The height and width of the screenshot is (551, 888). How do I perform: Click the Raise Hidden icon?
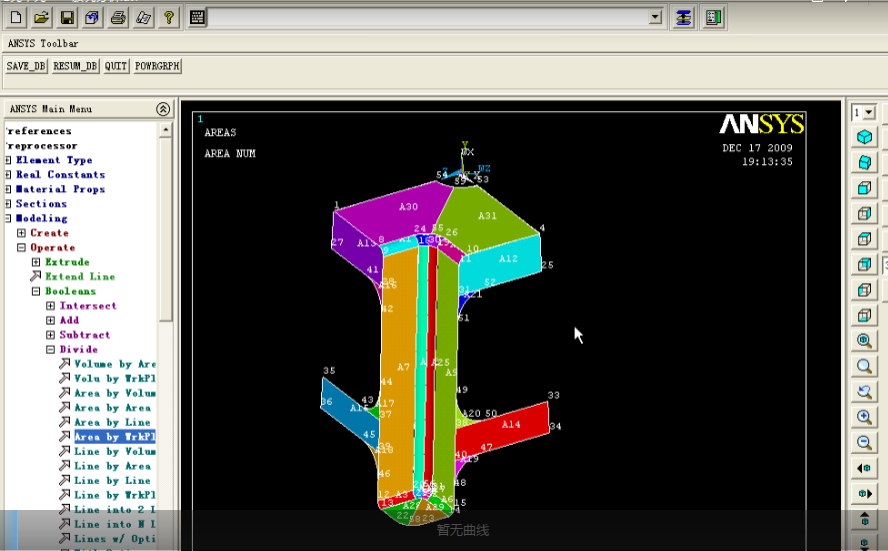(684, 18)
